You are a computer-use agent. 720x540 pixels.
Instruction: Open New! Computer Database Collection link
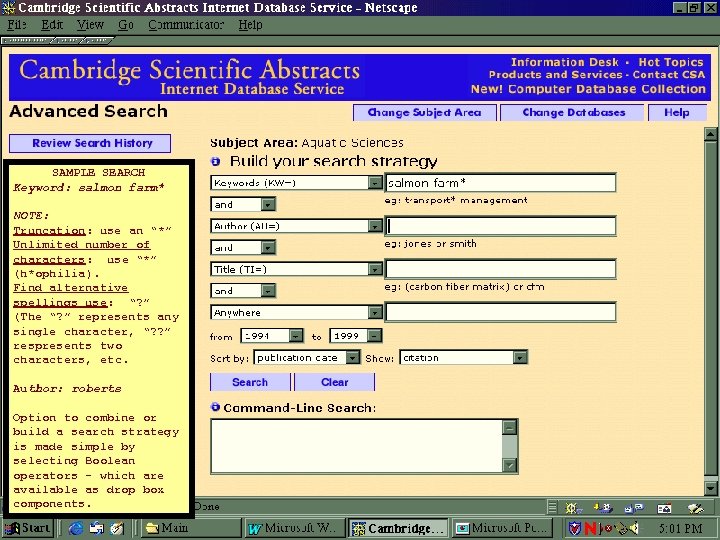(x=588, y=89)
